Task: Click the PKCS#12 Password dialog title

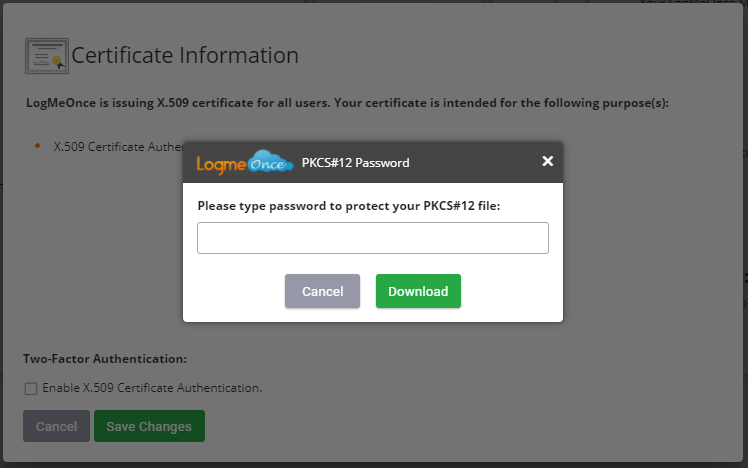Action: click(x=355, y=163)
